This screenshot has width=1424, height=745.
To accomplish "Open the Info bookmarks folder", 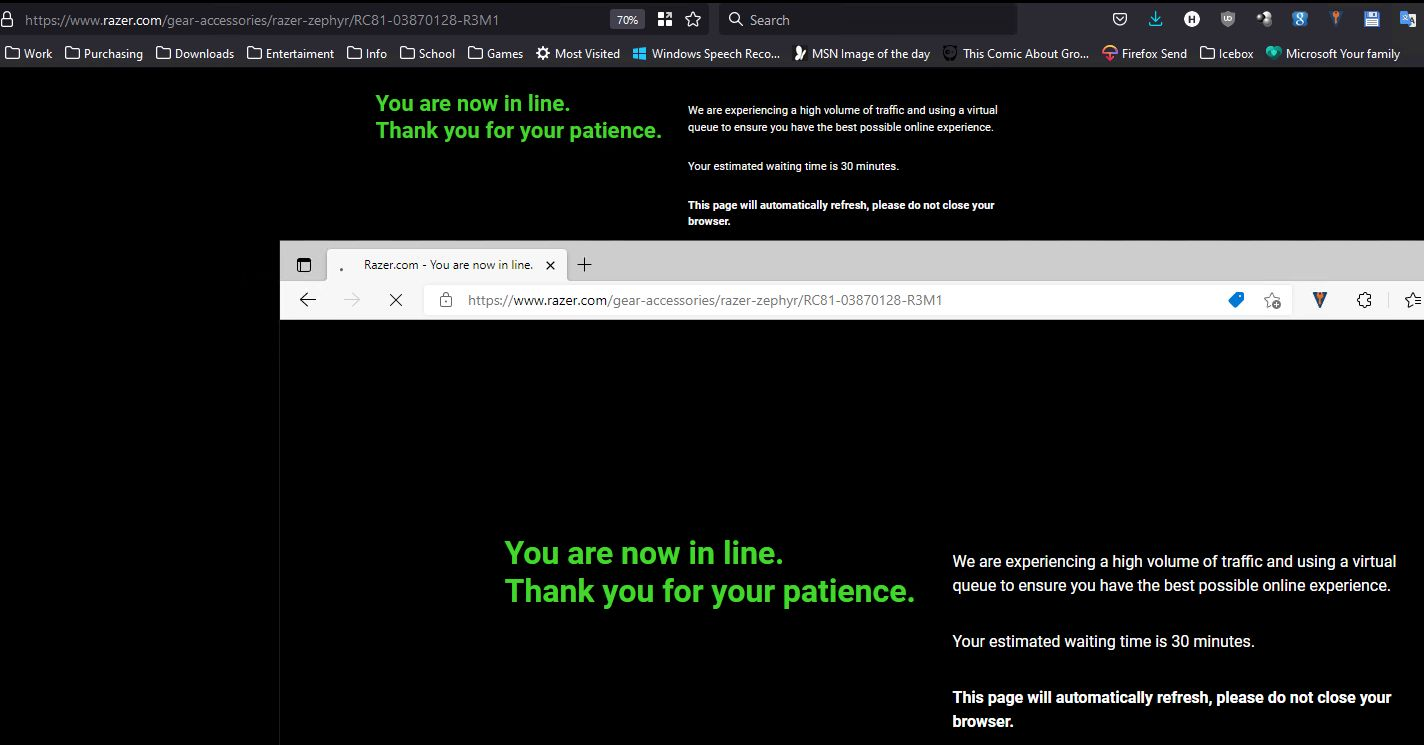I will point(367,53).
